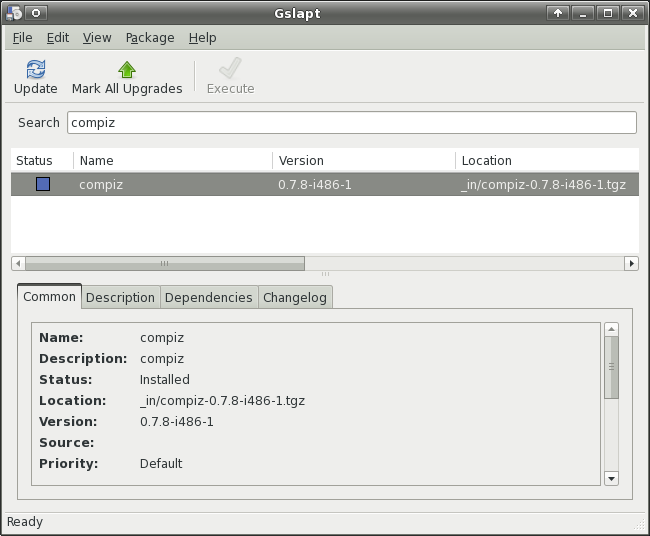Click the Installed status value in details
650x536 pixels.
(165, 379)
